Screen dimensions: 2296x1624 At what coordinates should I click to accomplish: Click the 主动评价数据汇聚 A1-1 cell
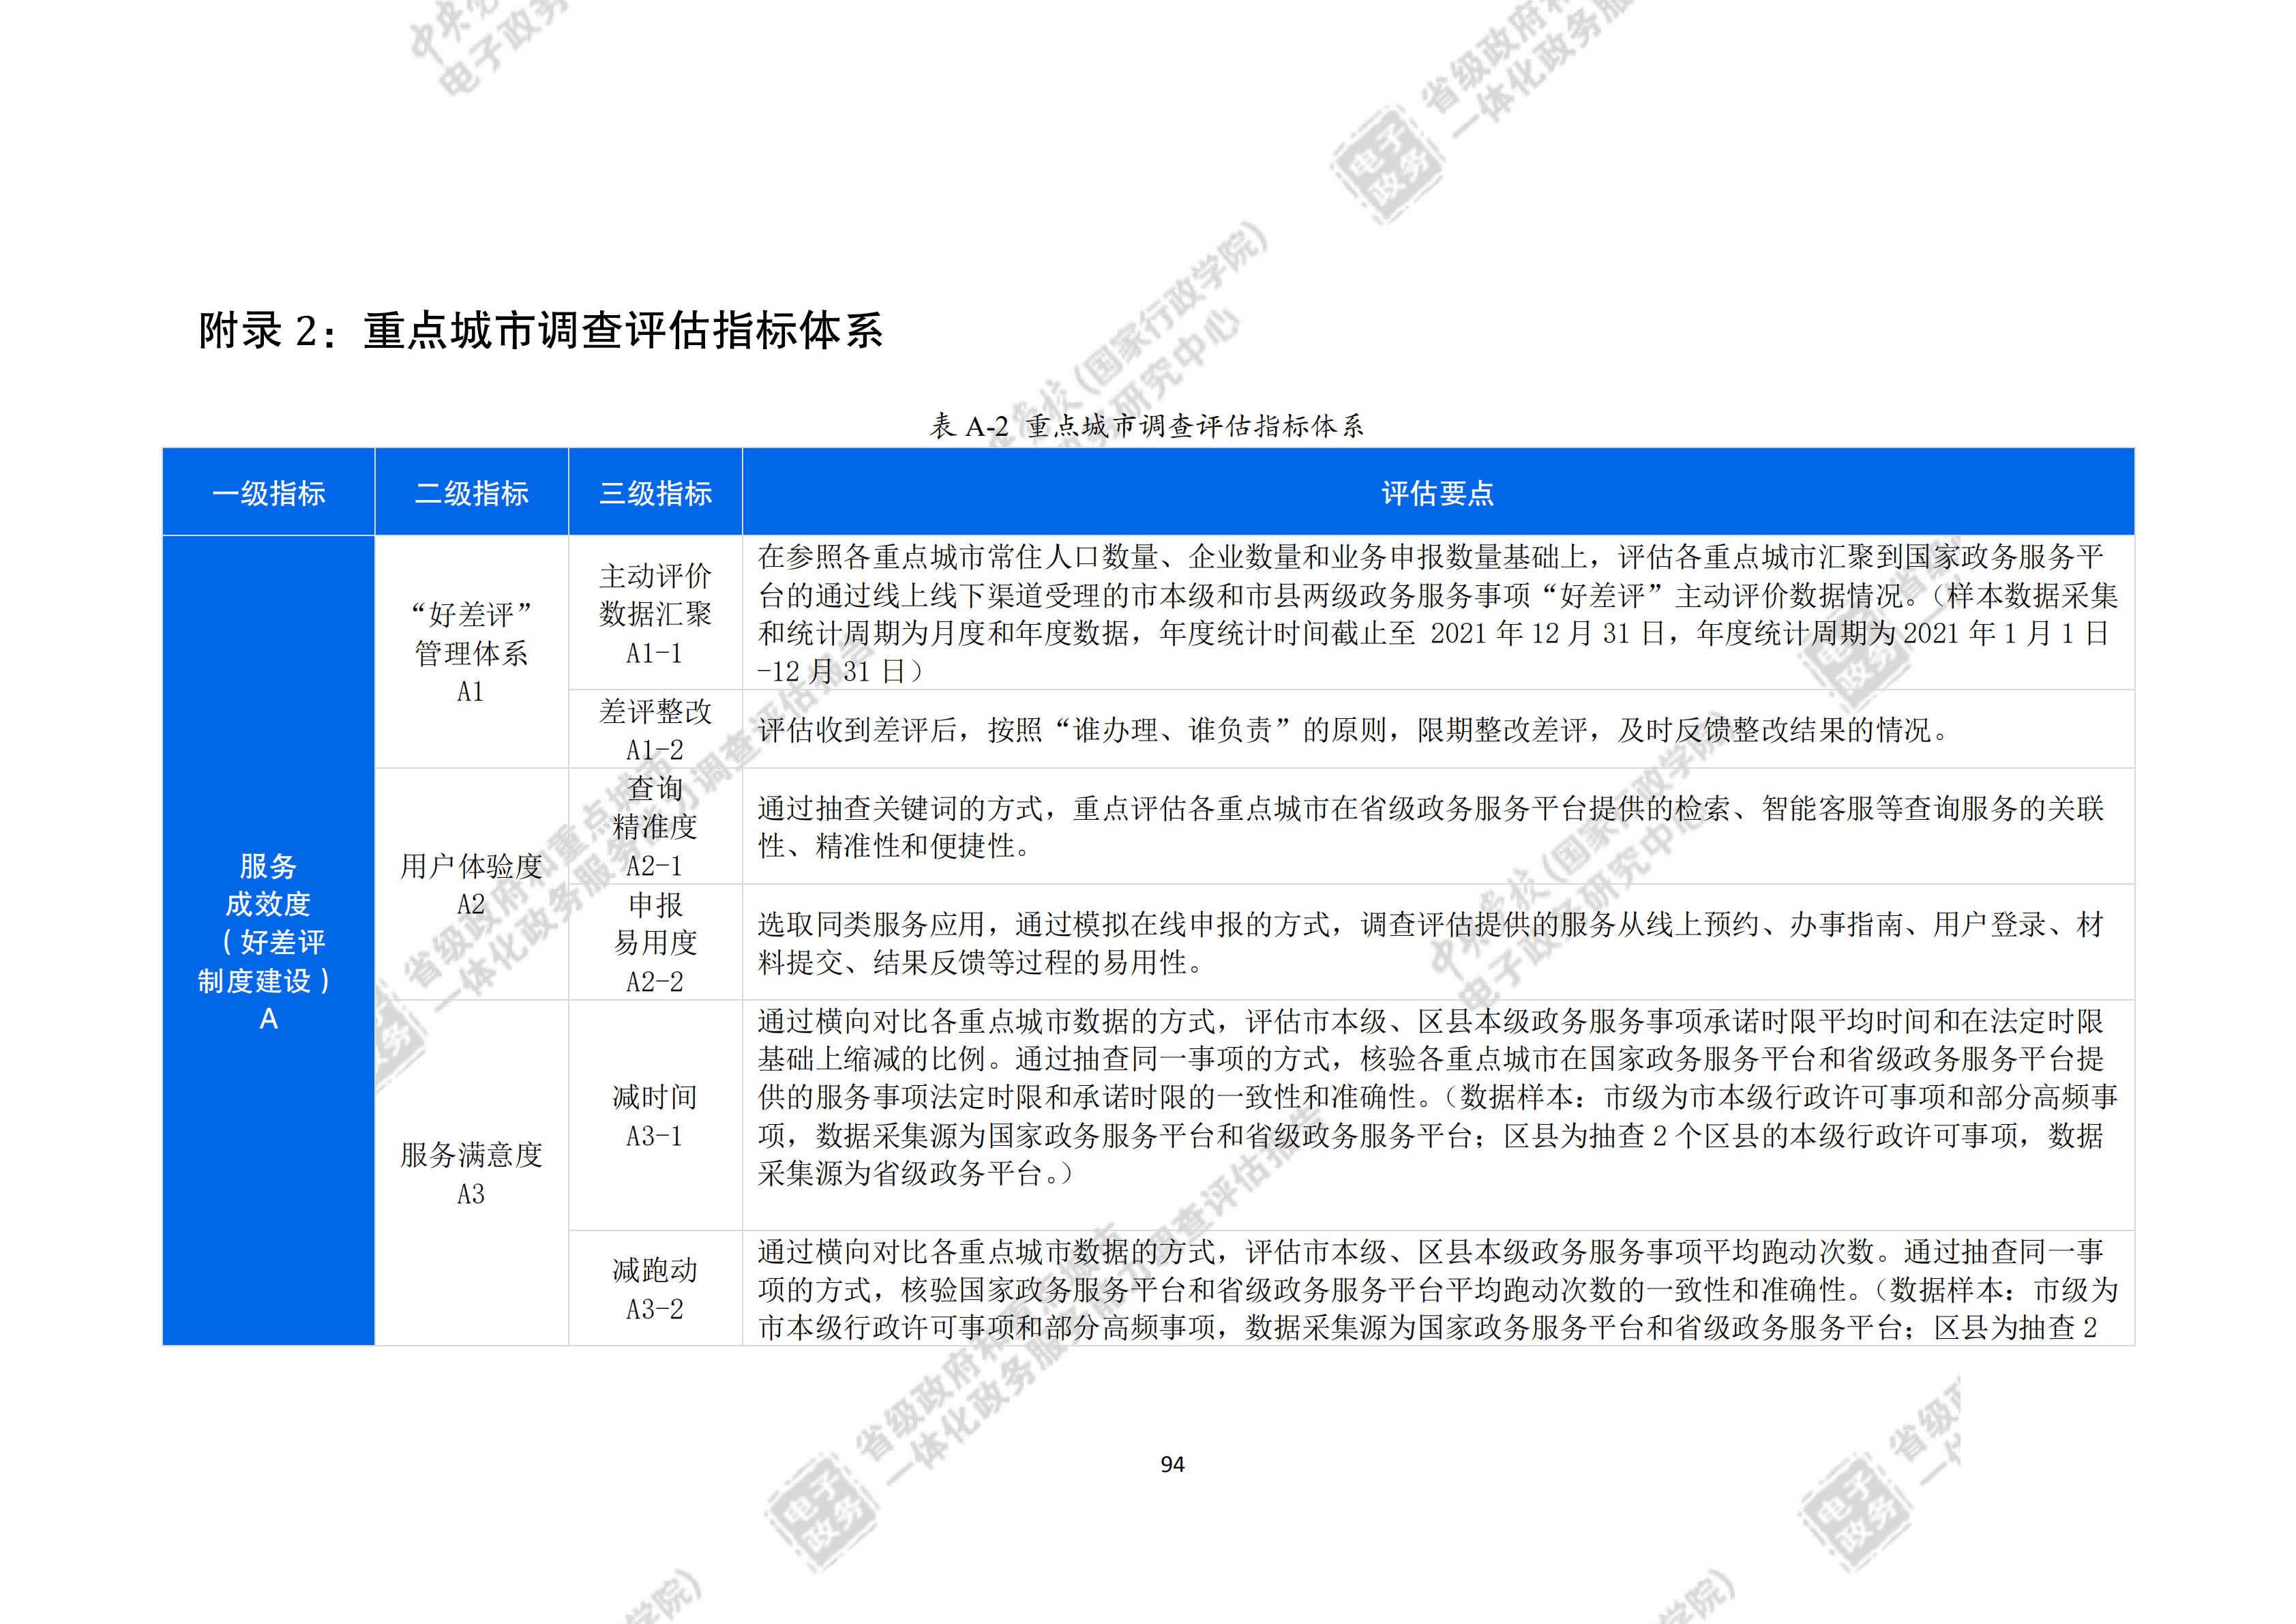point(655,613)
